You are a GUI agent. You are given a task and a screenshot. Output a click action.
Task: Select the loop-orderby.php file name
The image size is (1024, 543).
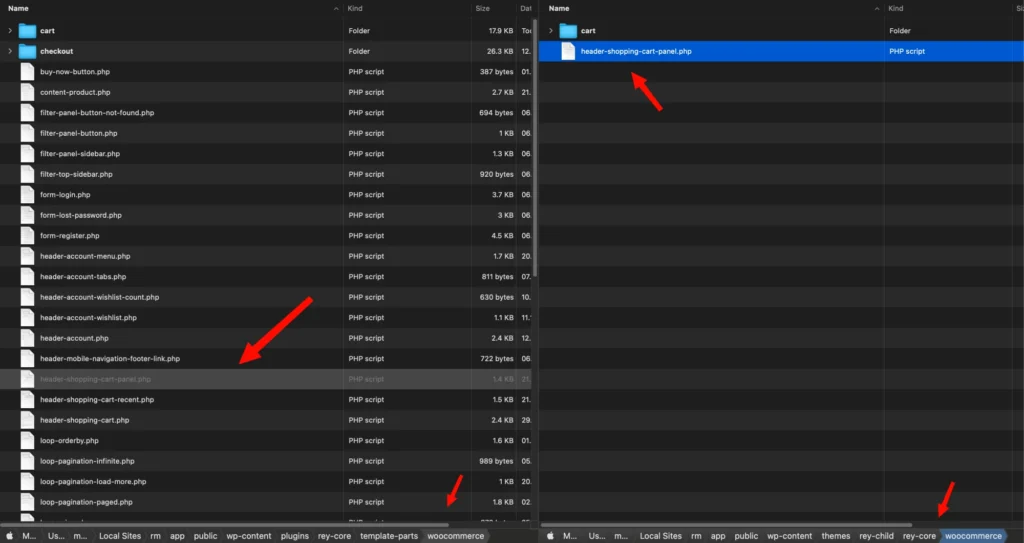(69, 440)
